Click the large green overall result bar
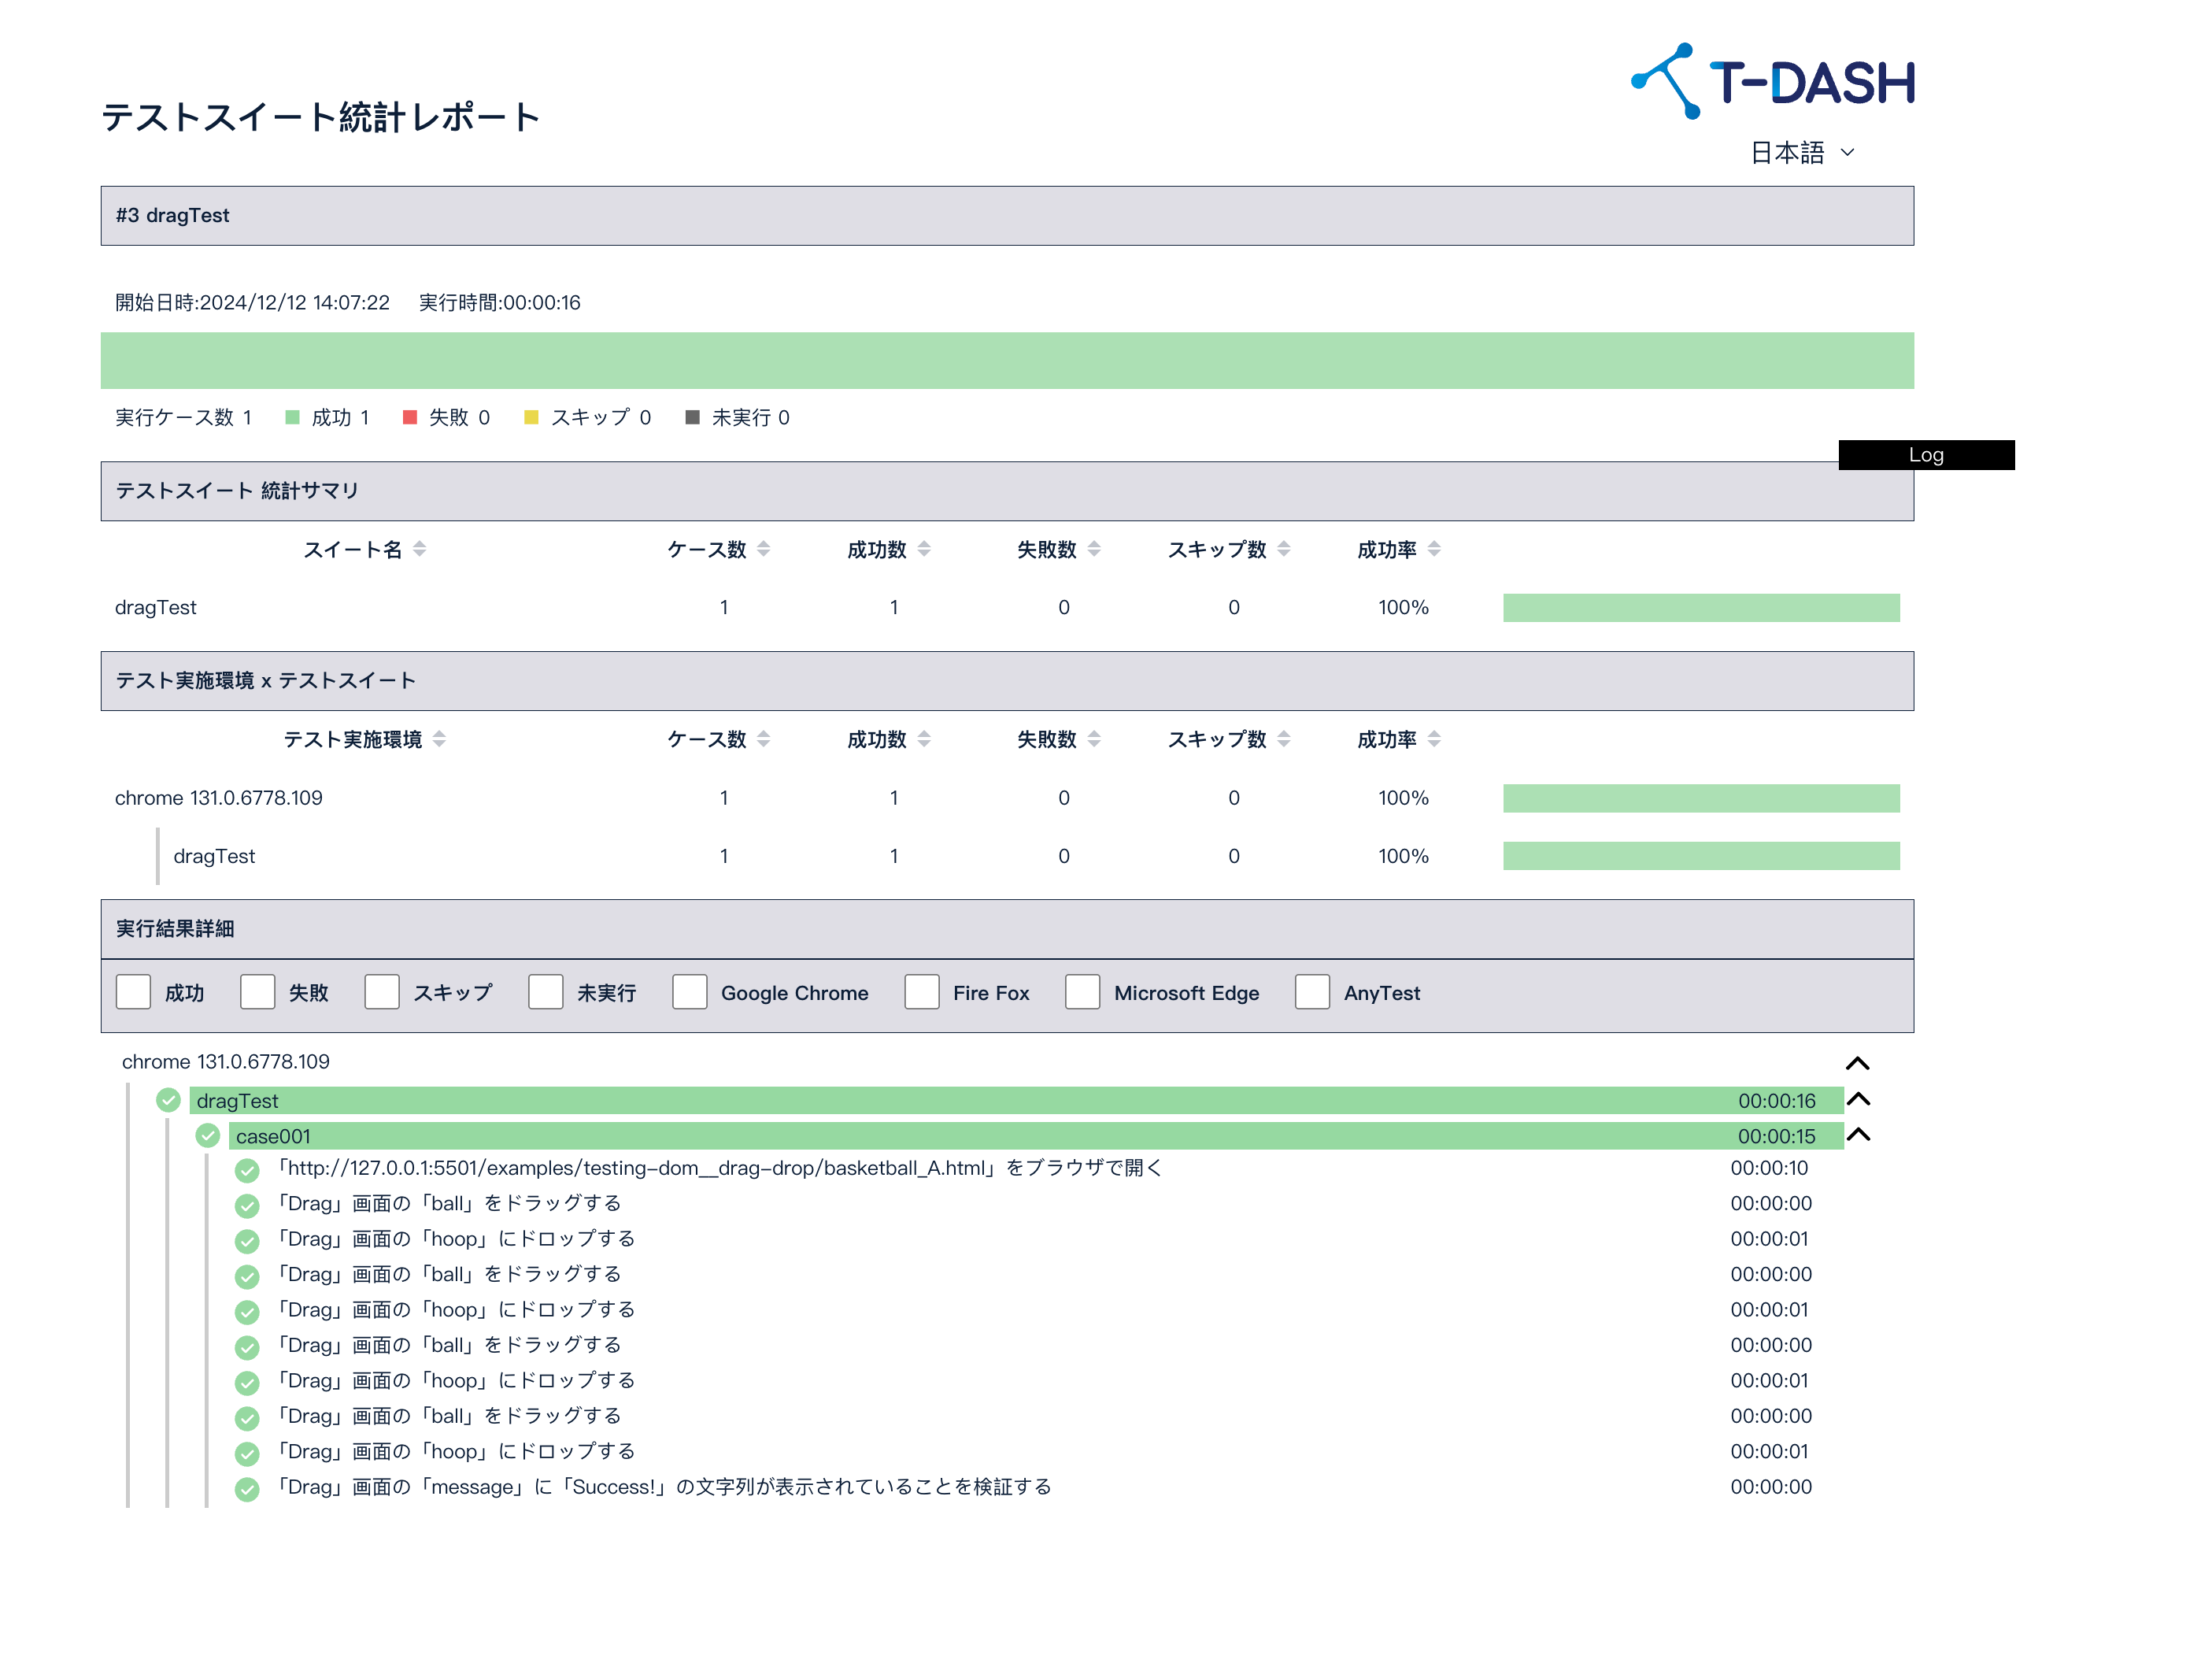The height and width of the screenshot is (1674, 2212). click(x=1006, y=360)
